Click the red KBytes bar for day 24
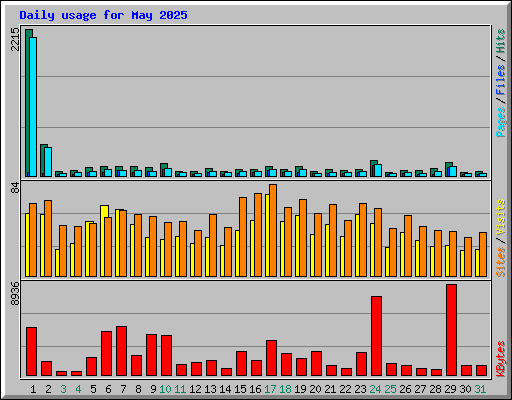The height and width of the screenshot is (400, 512). point(376,336)
